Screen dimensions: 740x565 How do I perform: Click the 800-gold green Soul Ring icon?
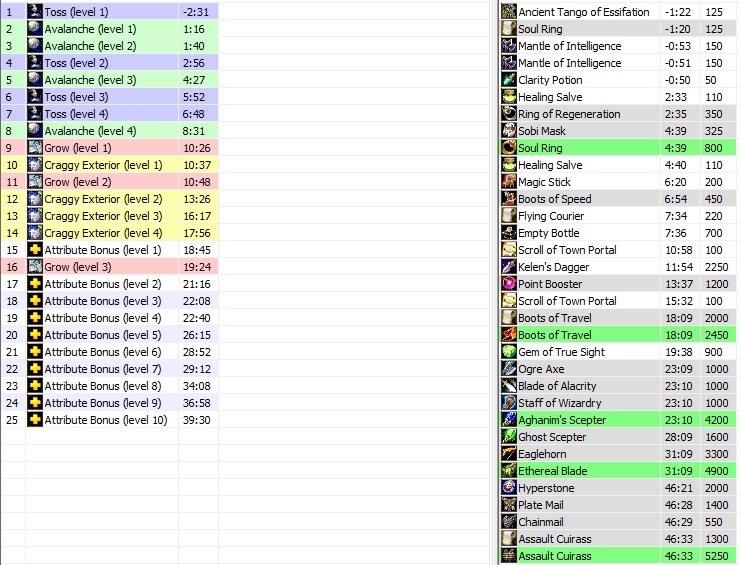click(509, 147)
